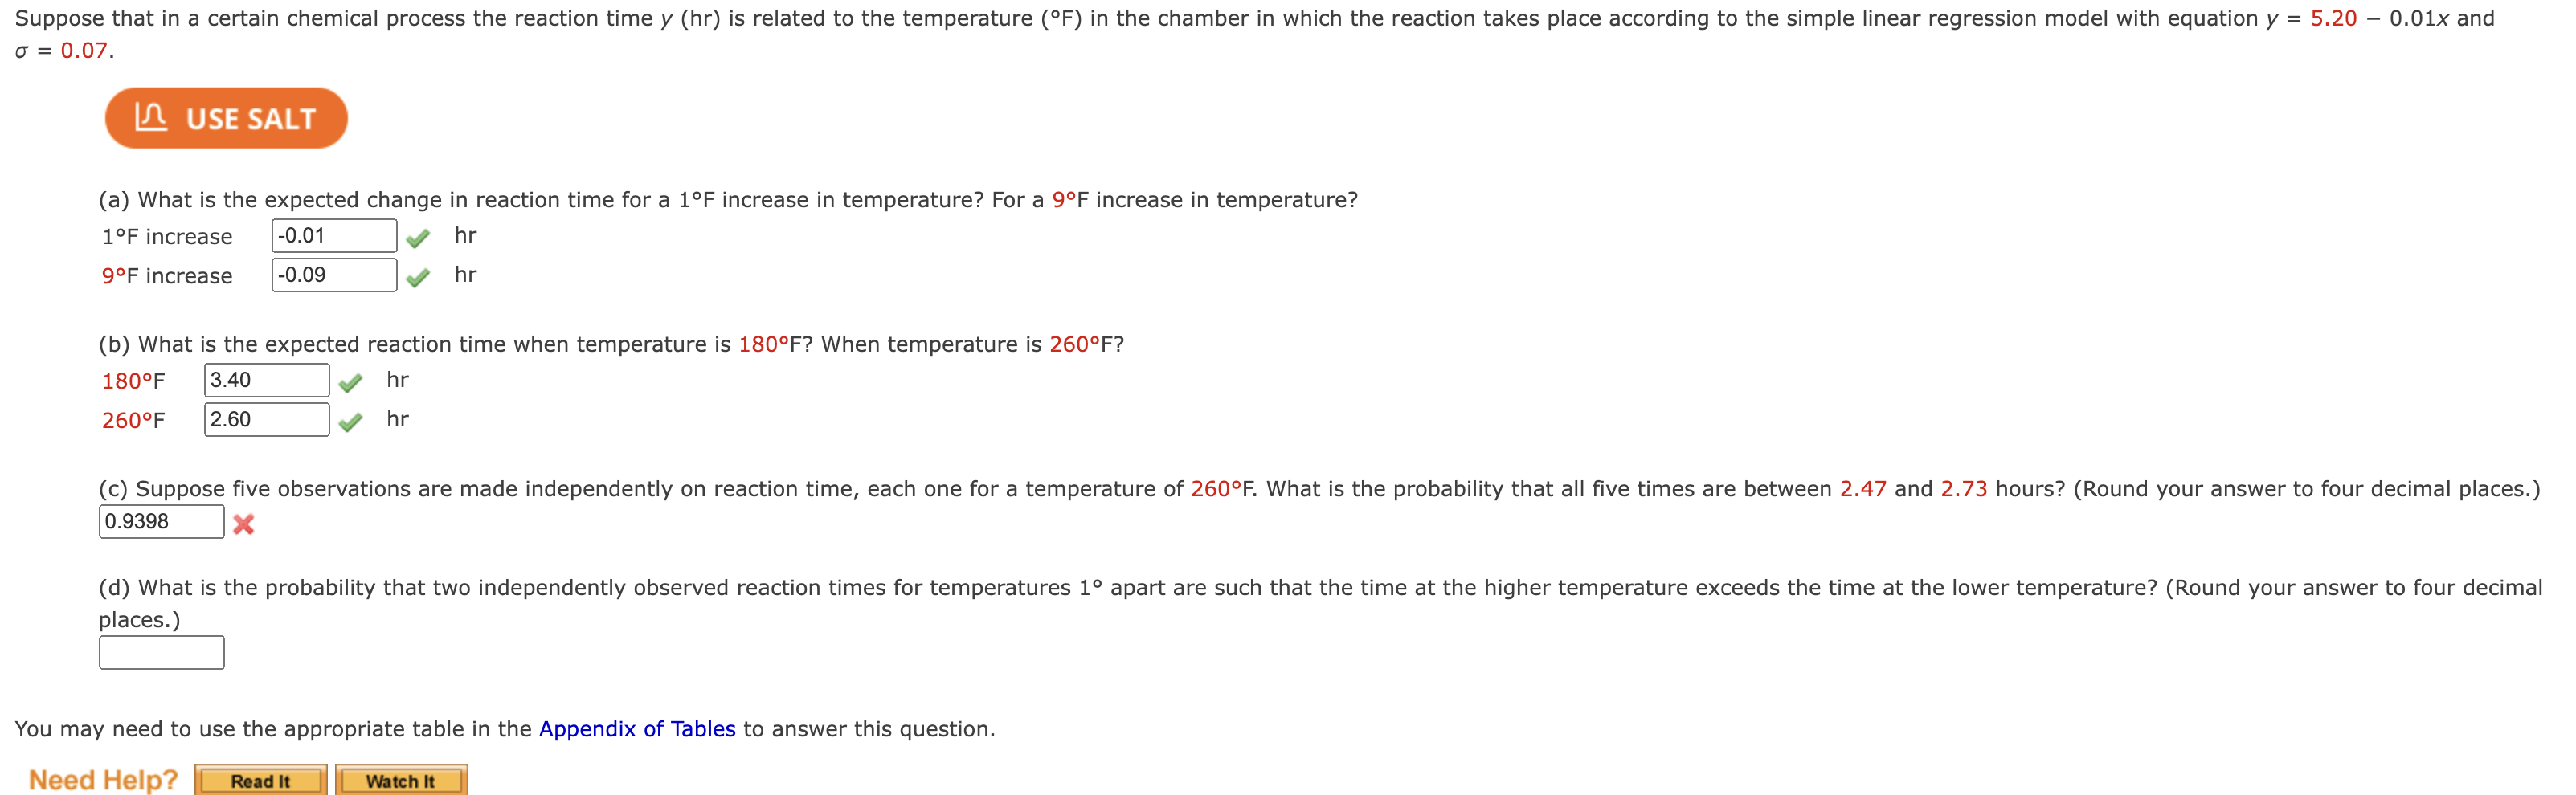Select the part (c) answer box showing 0.9398
This screenshot has height=795, width=2576.
[x=162, y=520]
